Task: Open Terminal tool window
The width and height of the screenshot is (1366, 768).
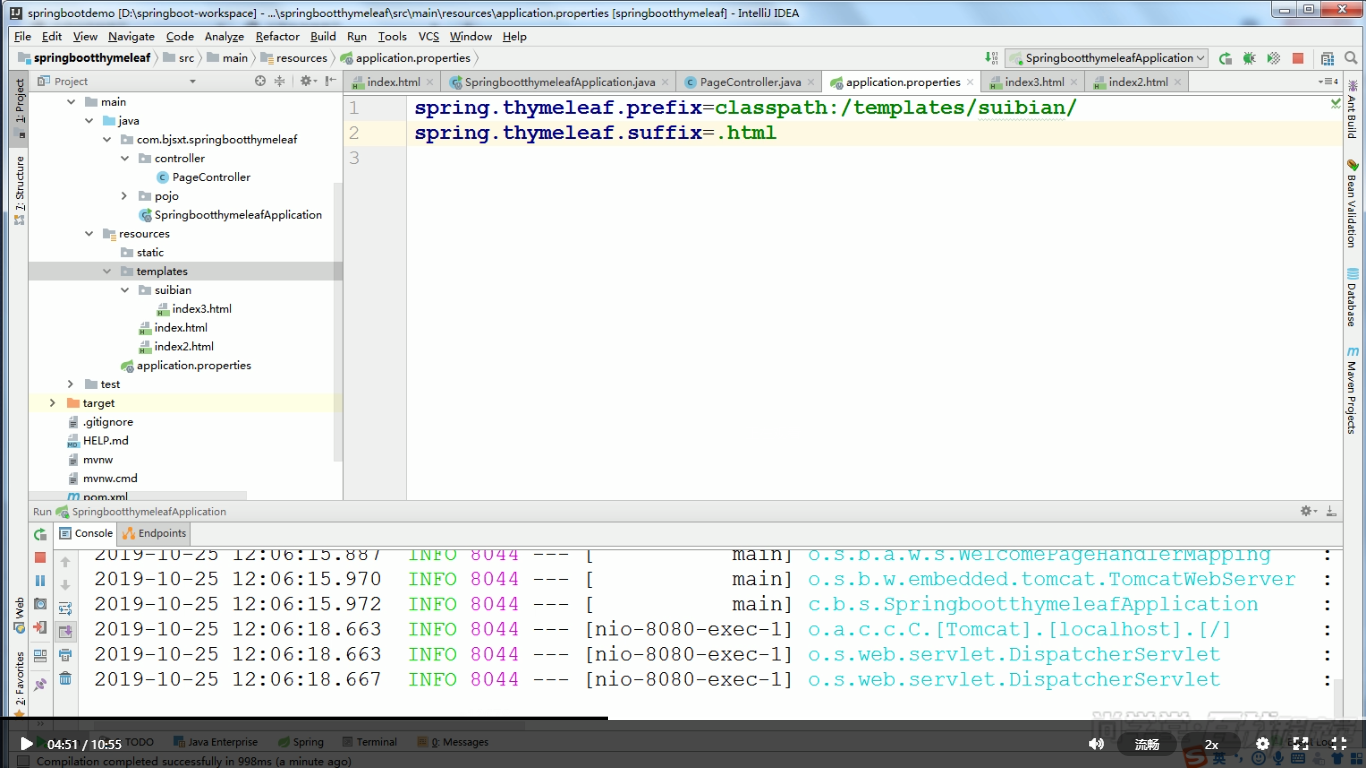Action: point(369,742)
